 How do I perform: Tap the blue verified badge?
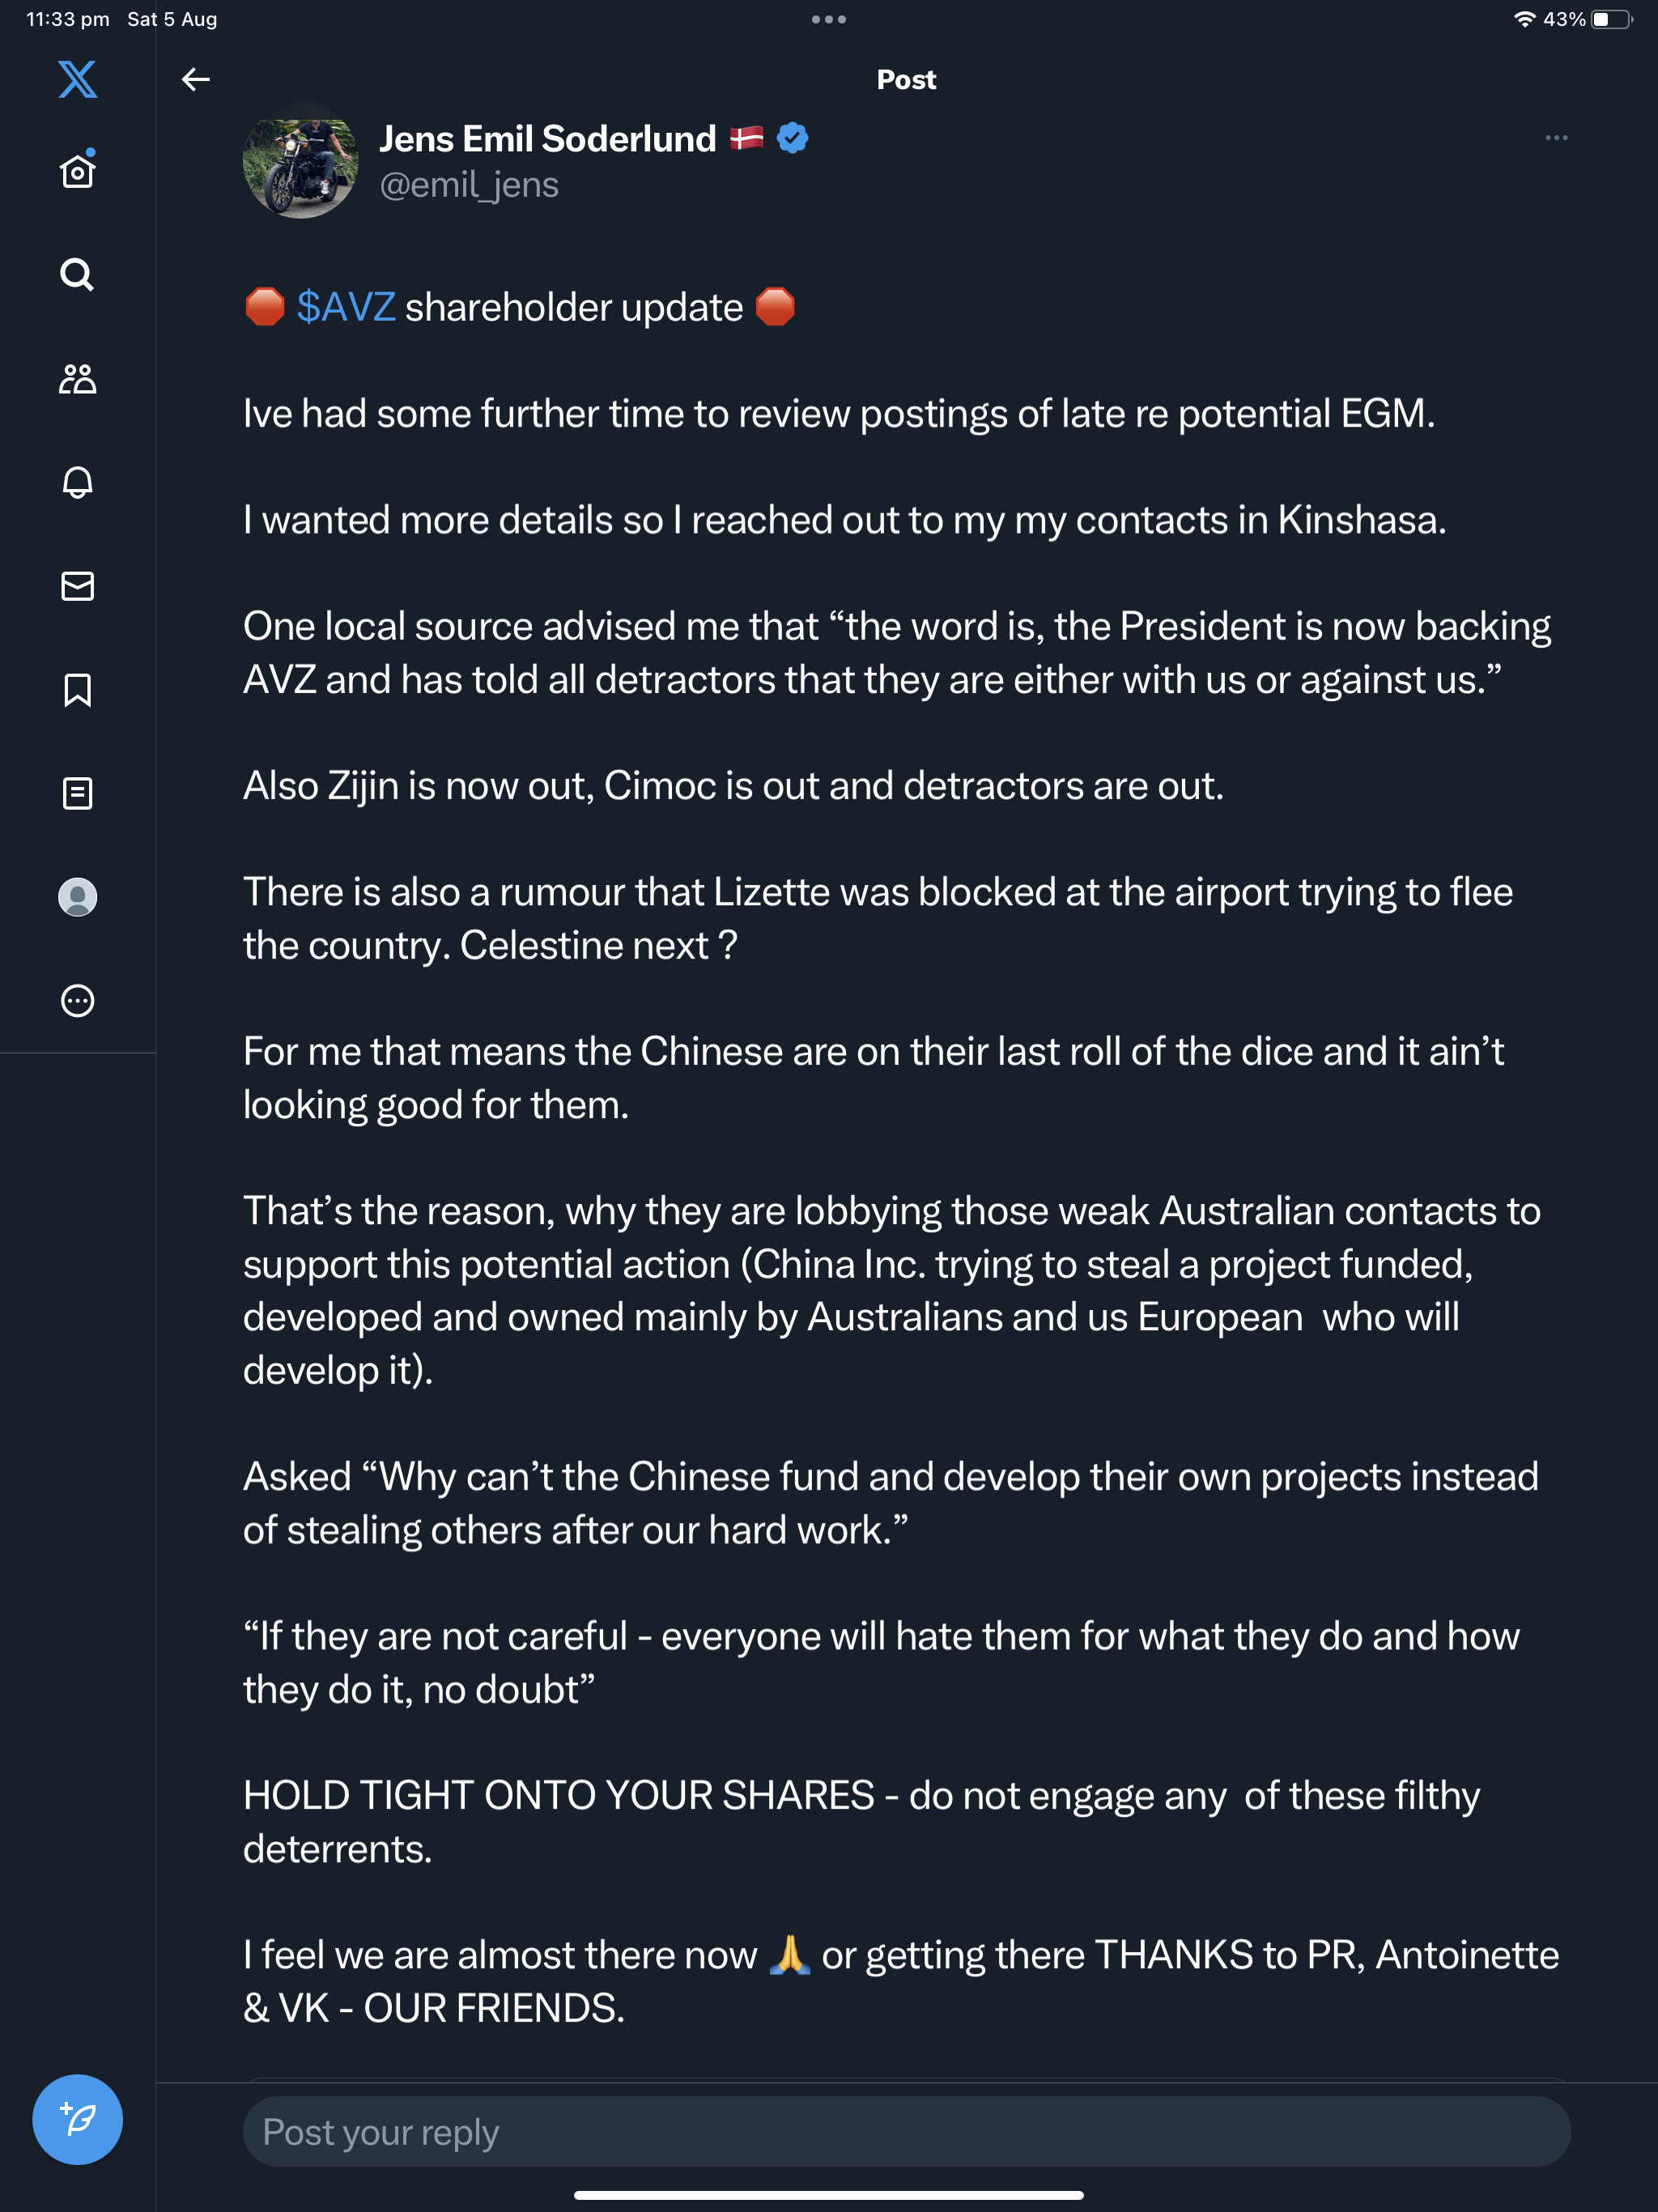(793, 138)
